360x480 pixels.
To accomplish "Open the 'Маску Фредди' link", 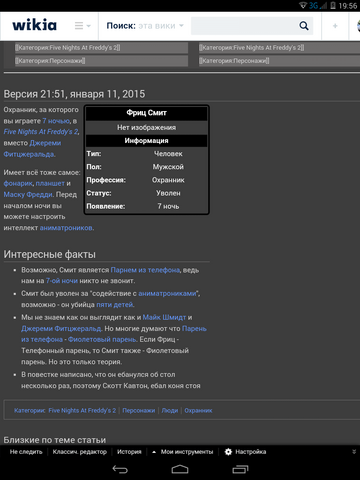I will [x=28, y=195].
